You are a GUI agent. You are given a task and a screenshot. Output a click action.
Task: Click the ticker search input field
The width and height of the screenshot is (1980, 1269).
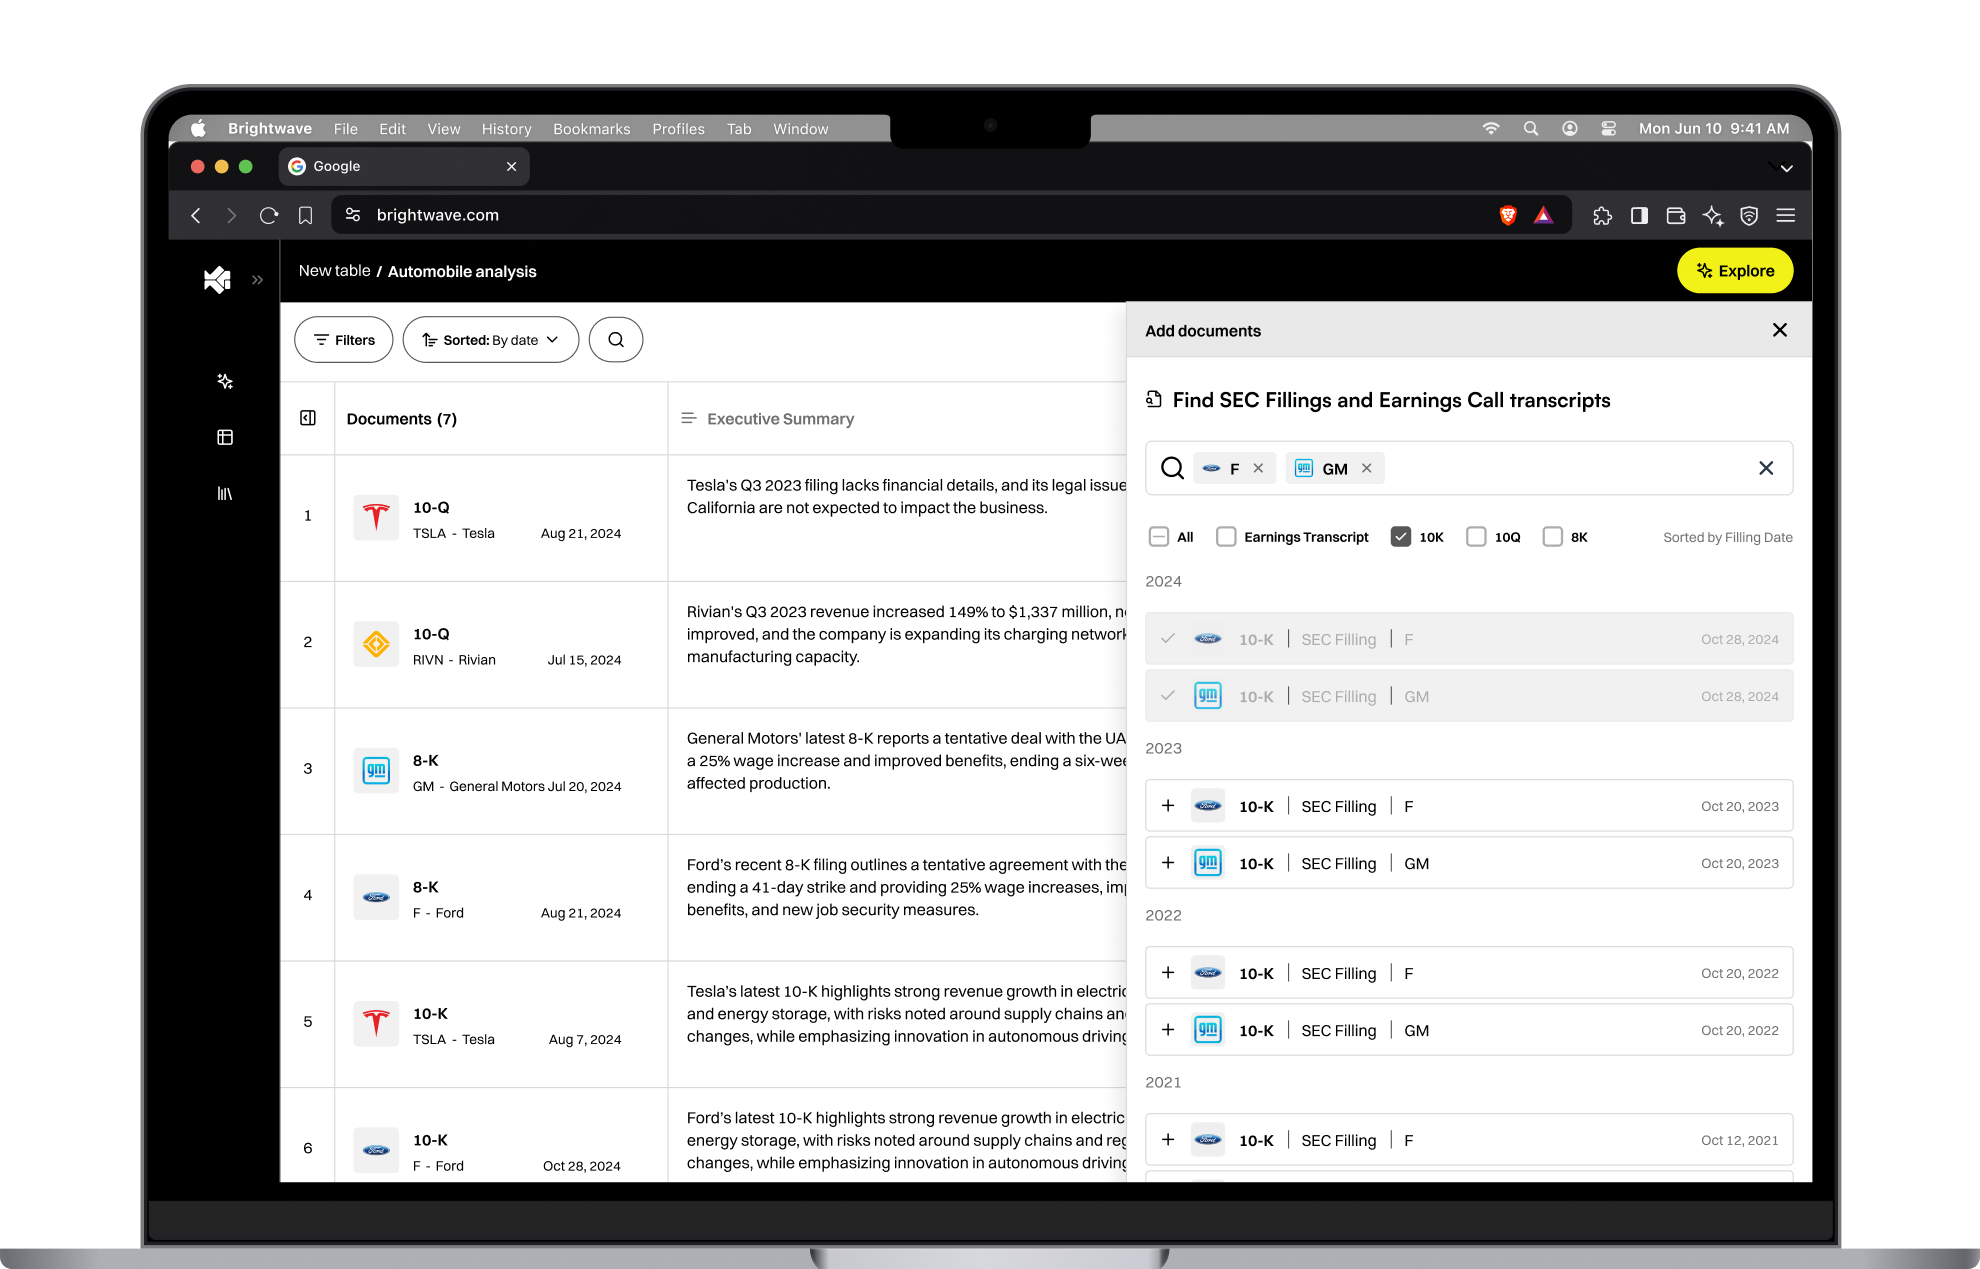[1560, 468]
